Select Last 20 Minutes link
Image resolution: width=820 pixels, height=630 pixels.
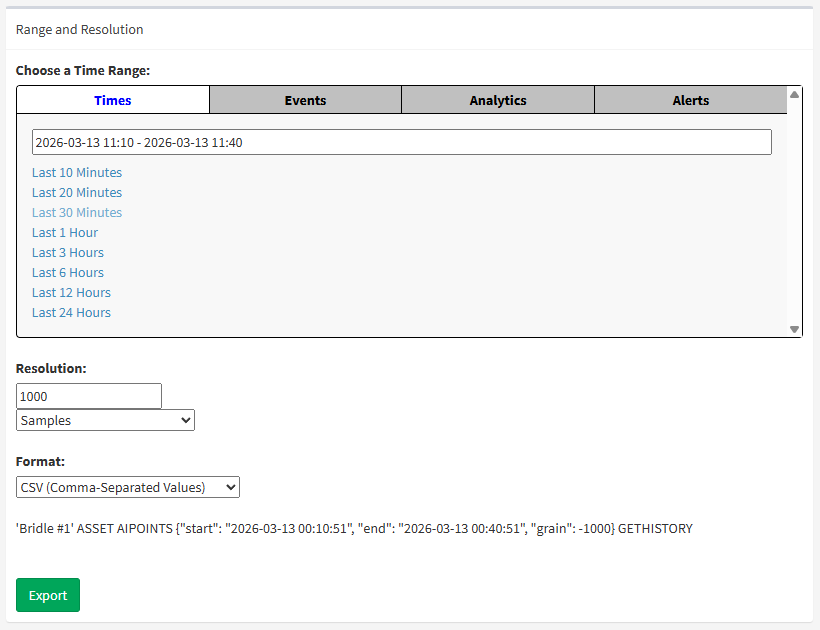[77, 193]
